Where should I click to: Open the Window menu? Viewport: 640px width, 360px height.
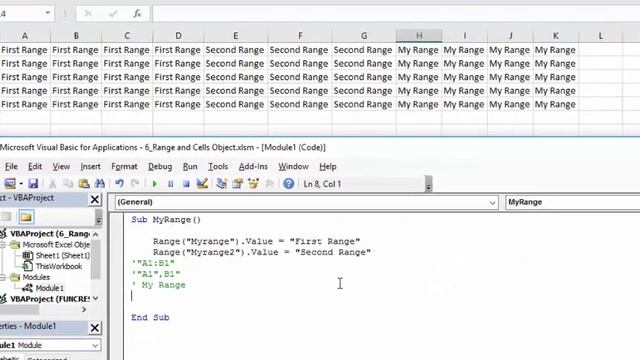[293, 167]
